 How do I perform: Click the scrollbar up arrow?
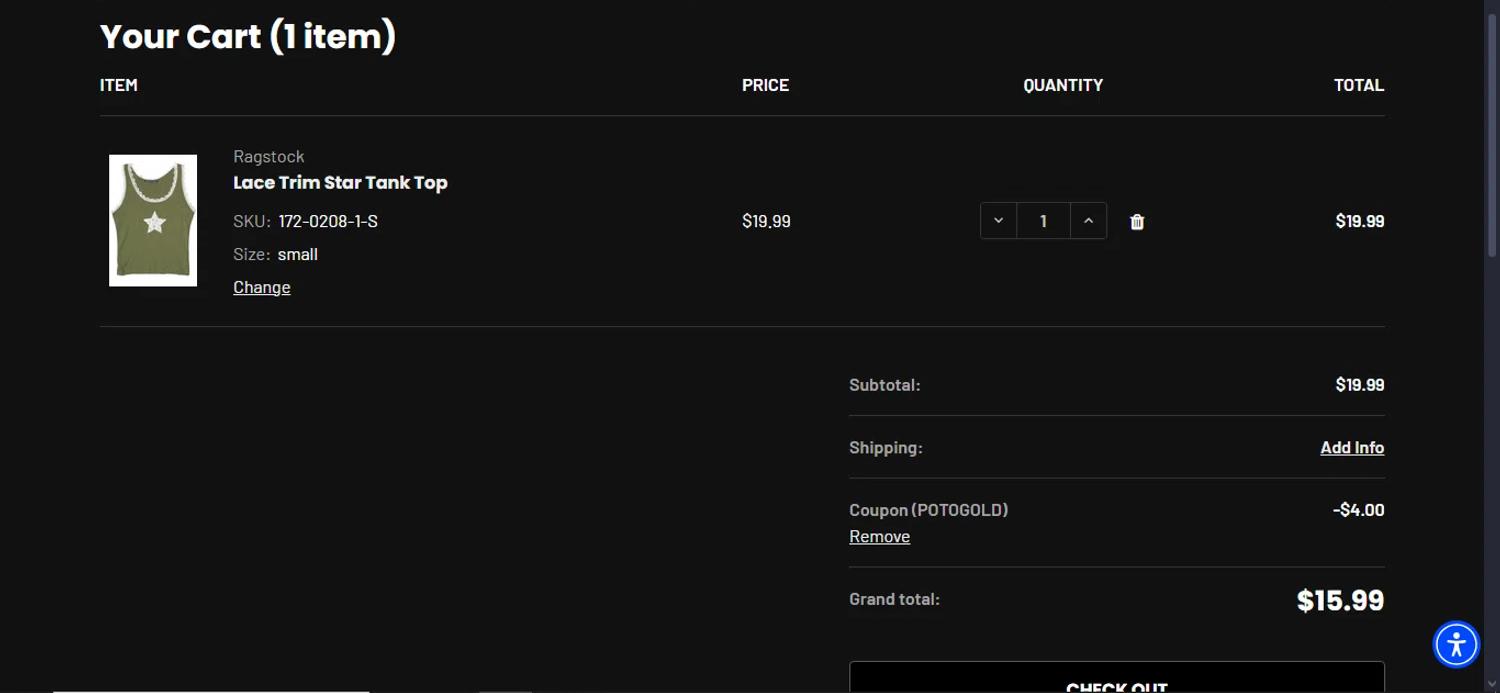(1492, 7)
